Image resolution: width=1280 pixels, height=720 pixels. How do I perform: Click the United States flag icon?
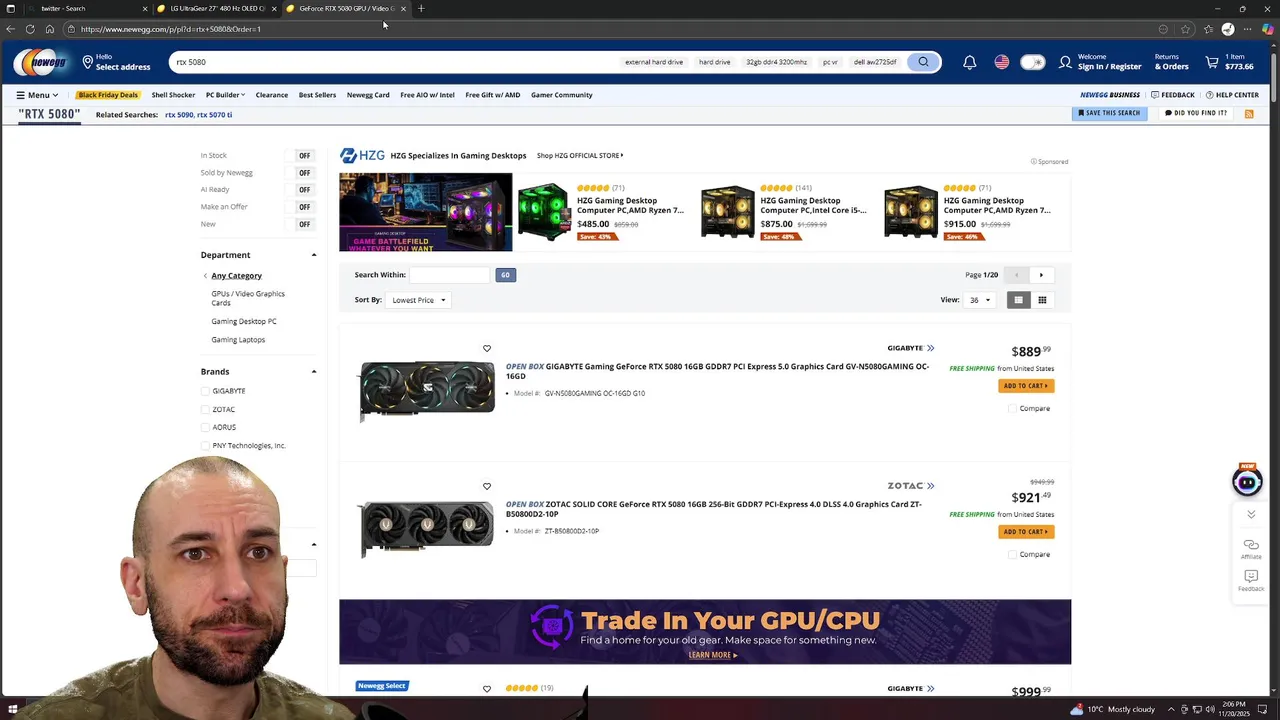pyautogui.click(x=1001, y=62)
